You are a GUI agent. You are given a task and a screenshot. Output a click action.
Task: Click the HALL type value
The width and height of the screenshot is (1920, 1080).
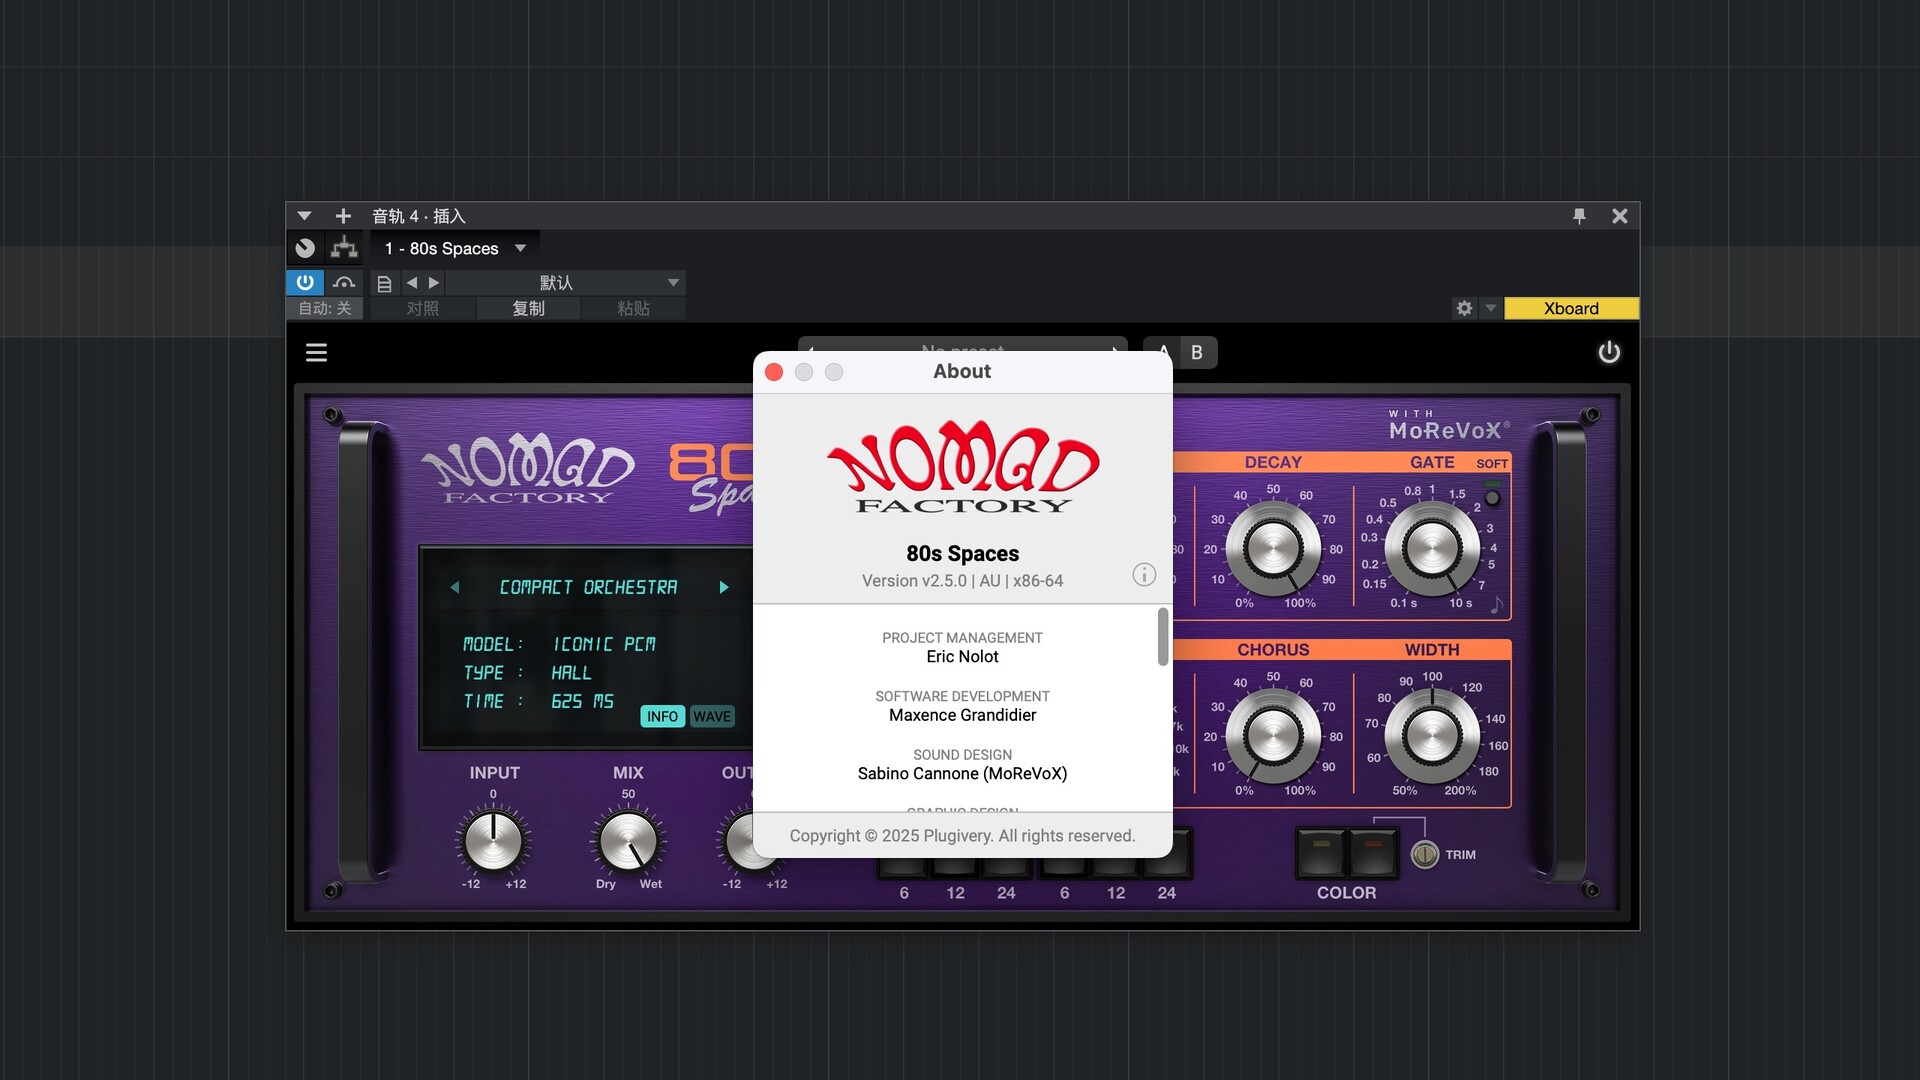(571, 673)
